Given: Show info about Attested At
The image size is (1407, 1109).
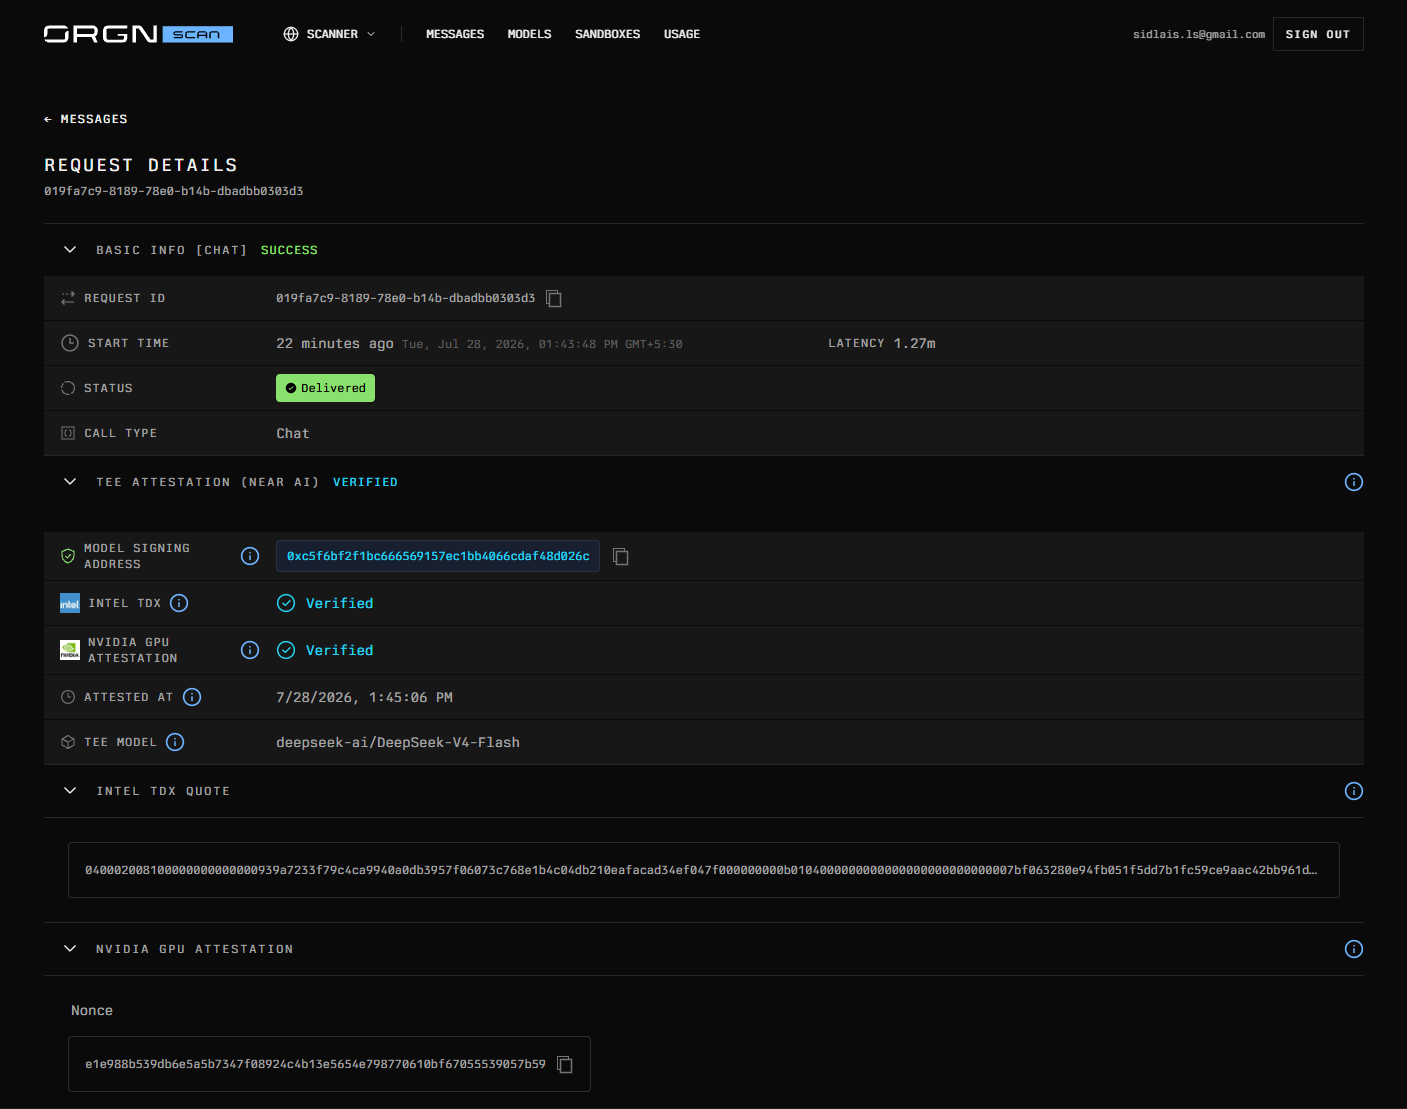Looking at the screenshot, I should click(x=192, y=697).
